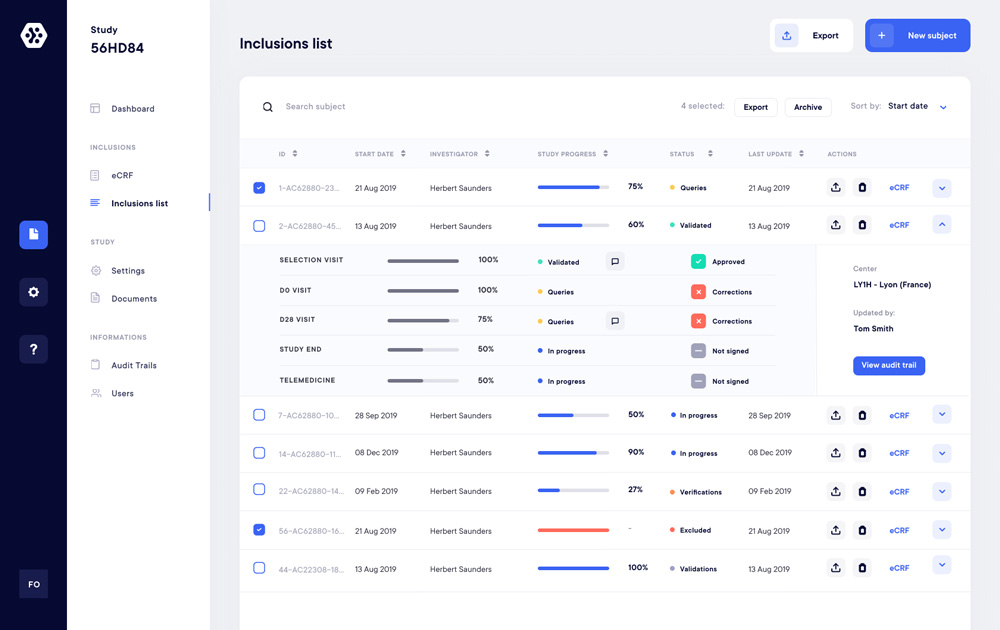Click the upload icon in row 22-AC62880-14
Screen dimensions: 1000x630
coord(835,492)
